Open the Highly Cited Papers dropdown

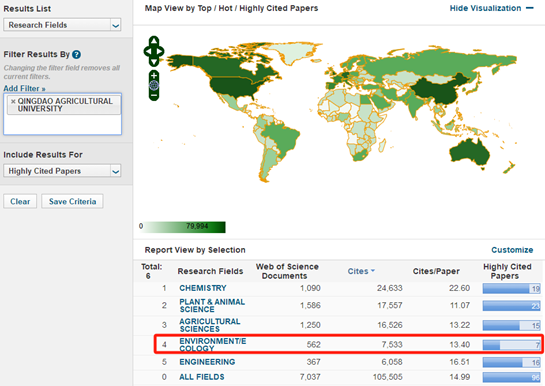point(62,171)
